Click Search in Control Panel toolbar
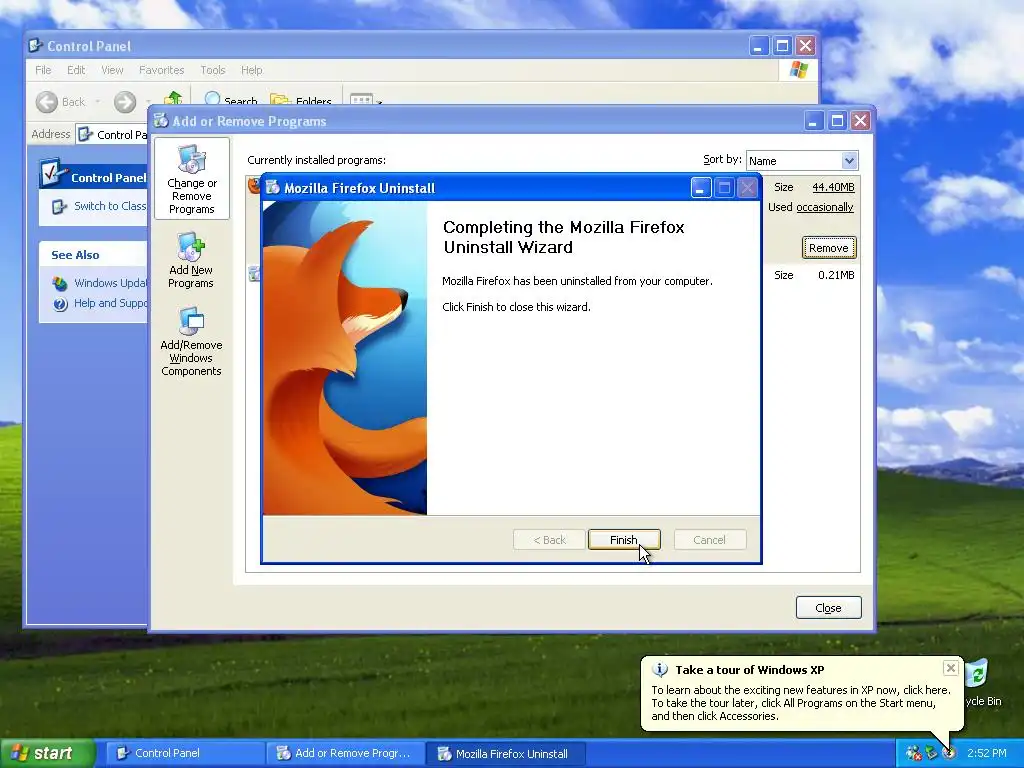 231,100
